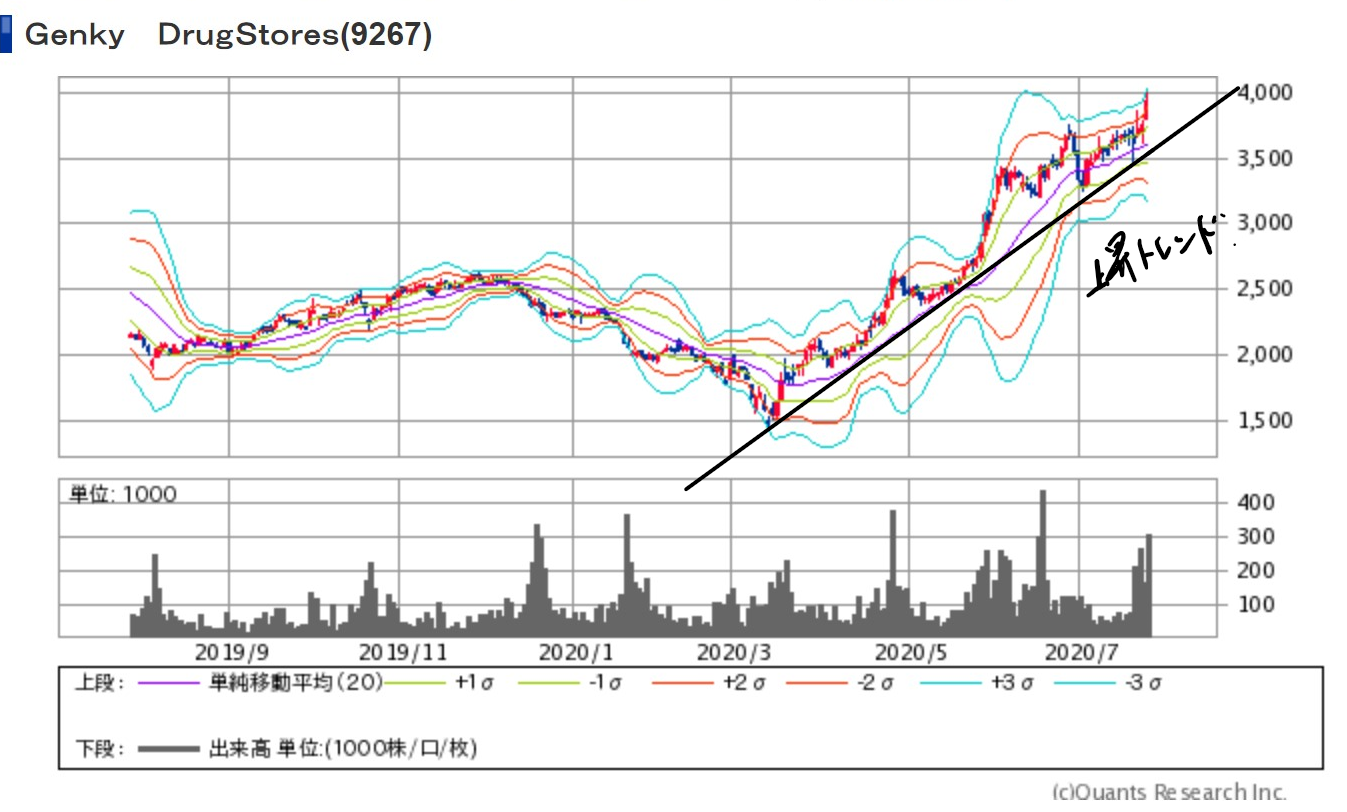Click the '下段:' legend row label
The width and height of the screenshot is (1347, 812).
[x=100, y=748]
